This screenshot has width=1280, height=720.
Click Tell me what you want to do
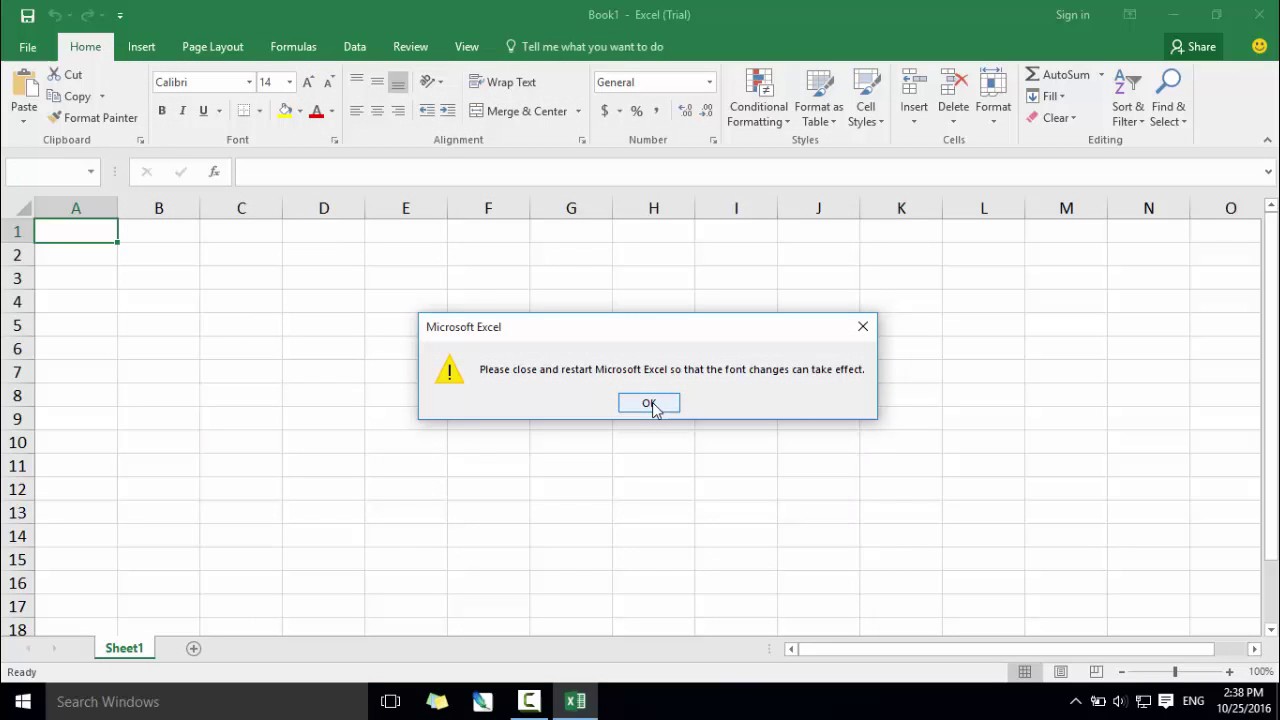point(584,47)
